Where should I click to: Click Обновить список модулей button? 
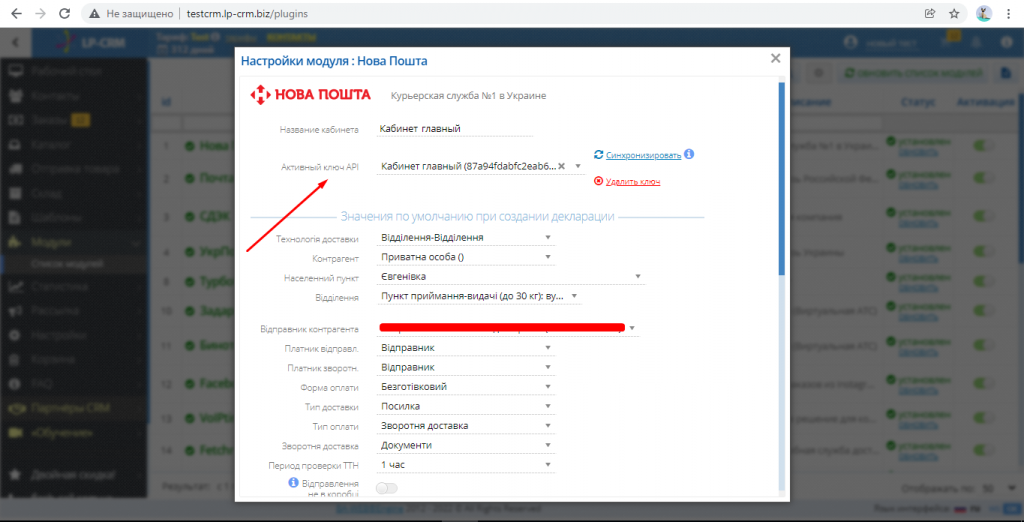point(912,73)
